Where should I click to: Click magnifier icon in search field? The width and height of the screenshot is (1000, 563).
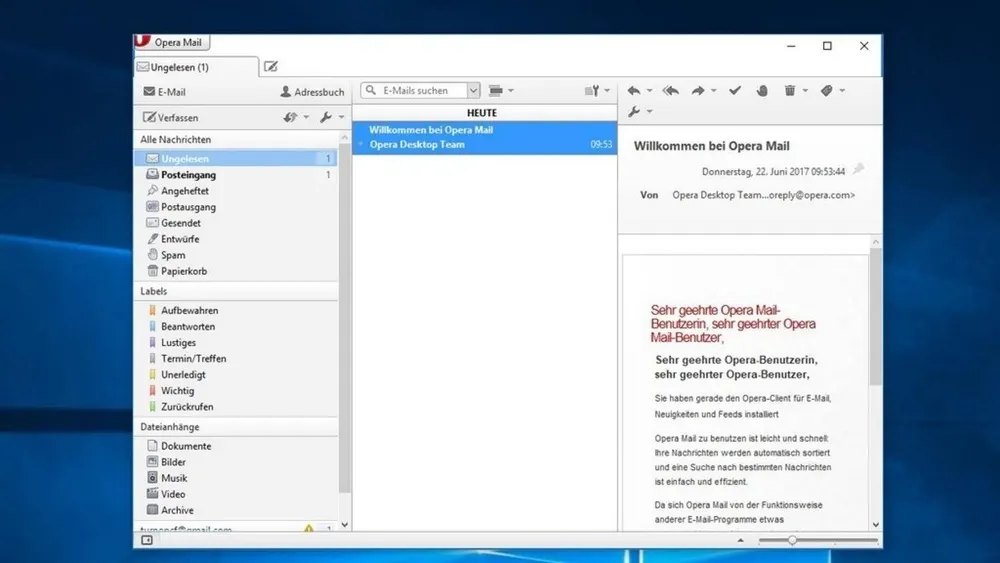(x=371, y=91)
